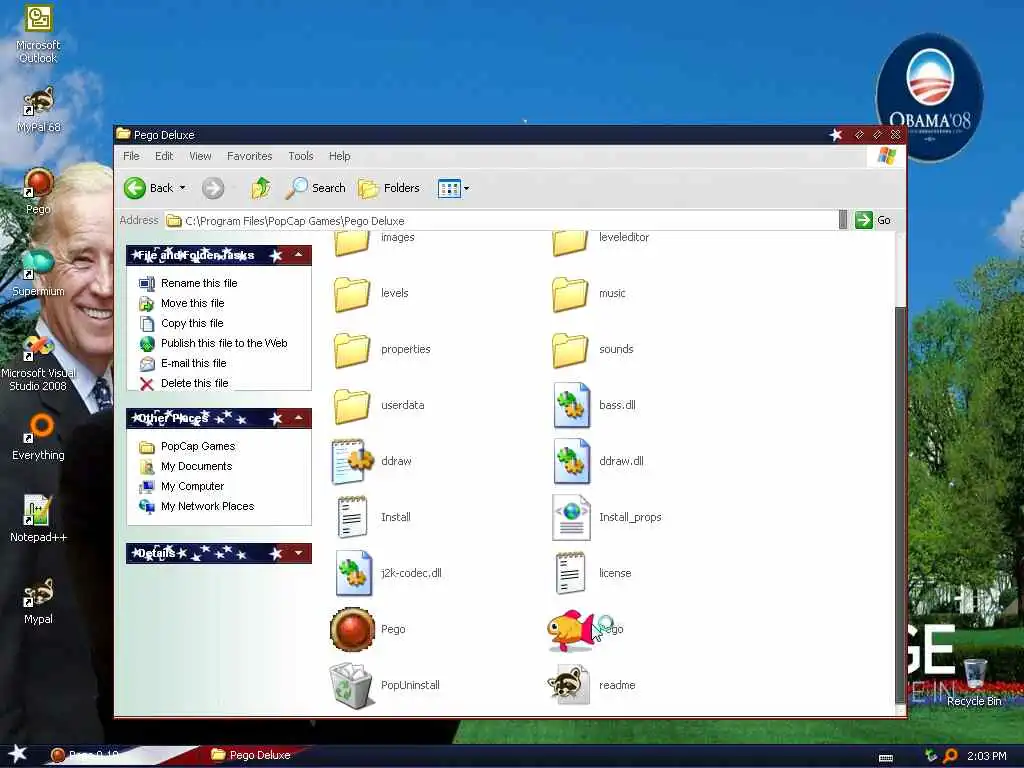Launch MyPal 68 desktop shortcut
The height and width of the screenshot is (768, 1024).
(38, 110)
